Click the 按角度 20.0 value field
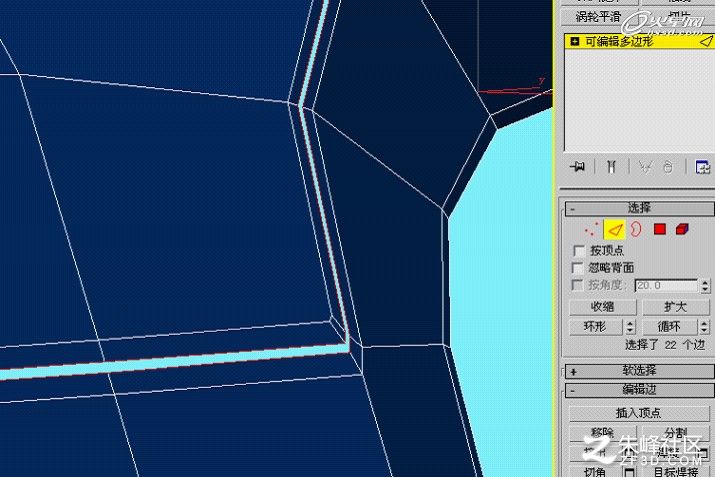Screen dimensions: 715x477 (x=666, y=285)
